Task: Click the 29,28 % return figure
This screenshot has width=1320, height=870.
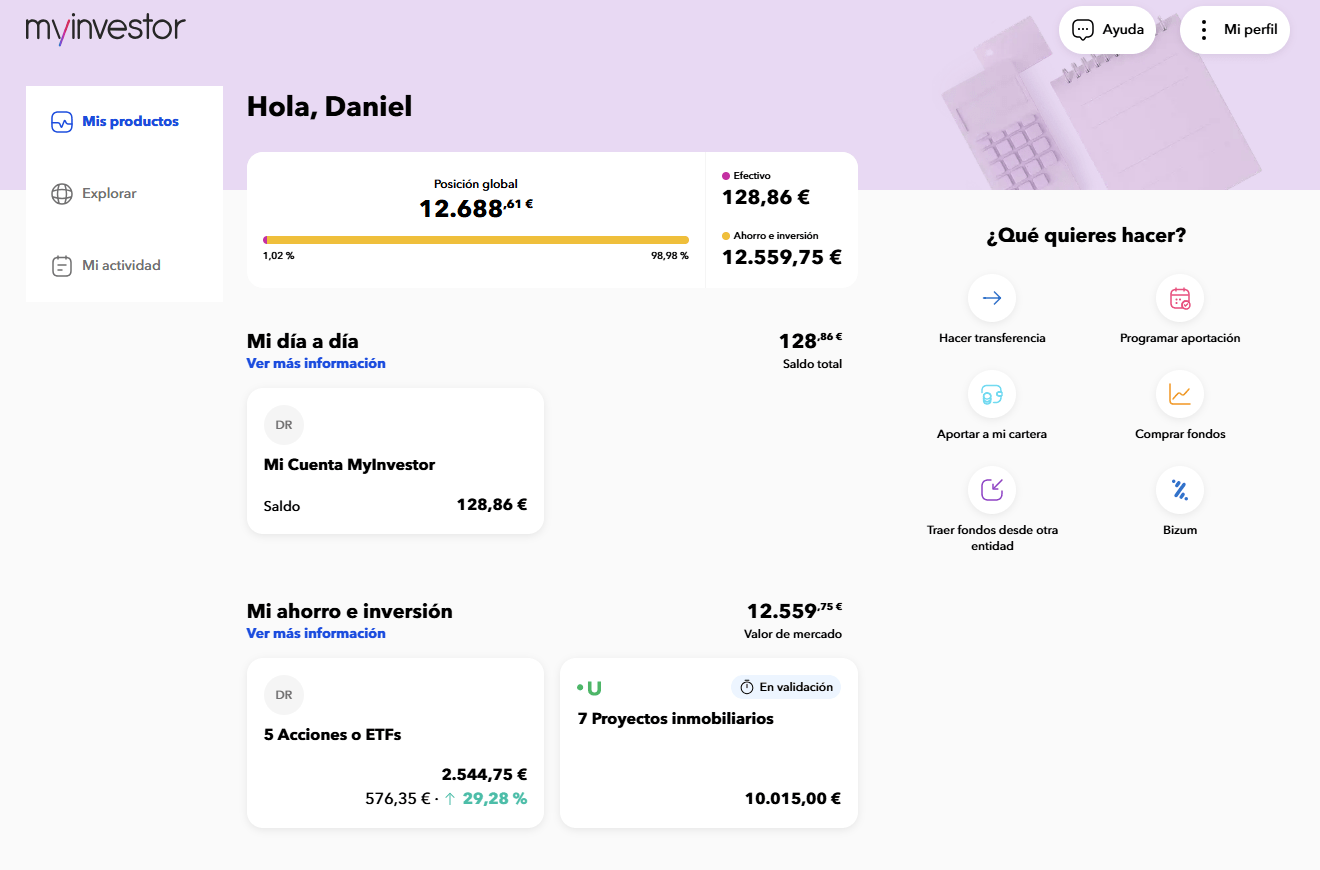Action: (x=495, y=799)
